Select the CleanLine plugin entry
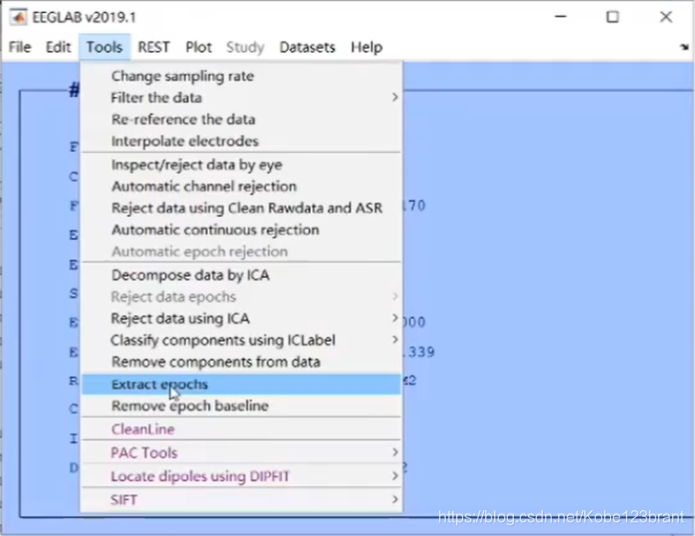This screenshot has height=536, width=695. pos(242,429)
